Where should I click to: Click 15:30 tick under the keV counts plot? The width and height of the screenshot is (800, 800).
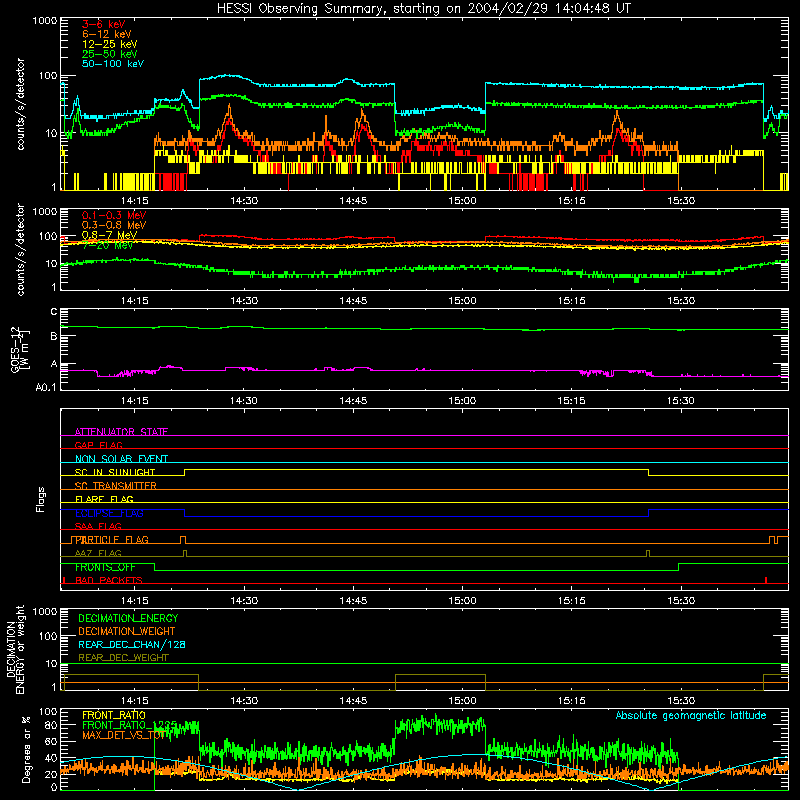[x=681, y=201]
